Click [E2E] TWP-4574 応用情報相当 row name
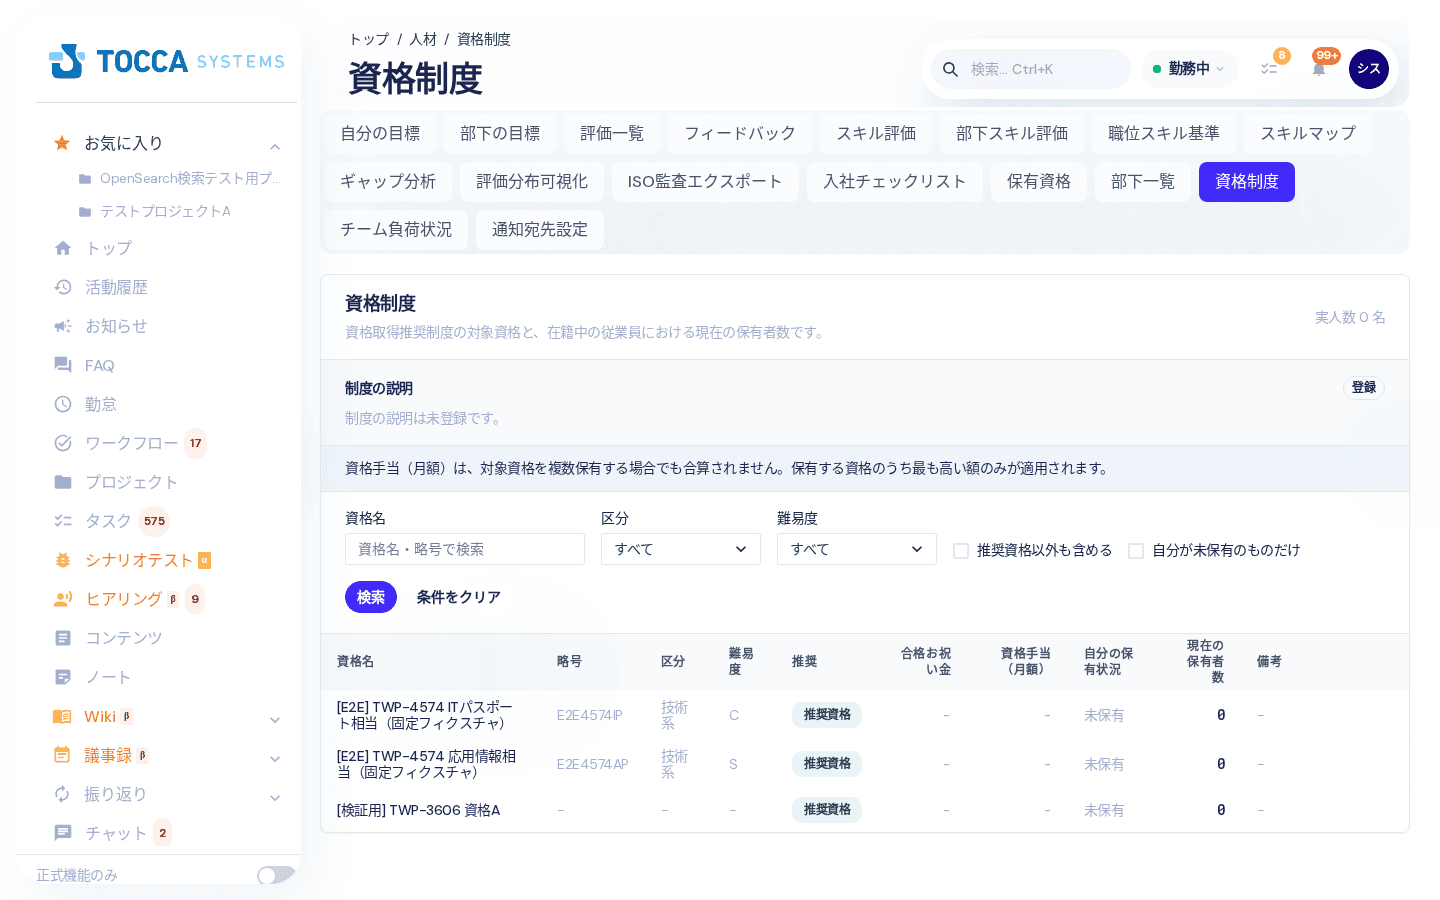The width and height of the screenshot is (1440, 900). [427, 764]
